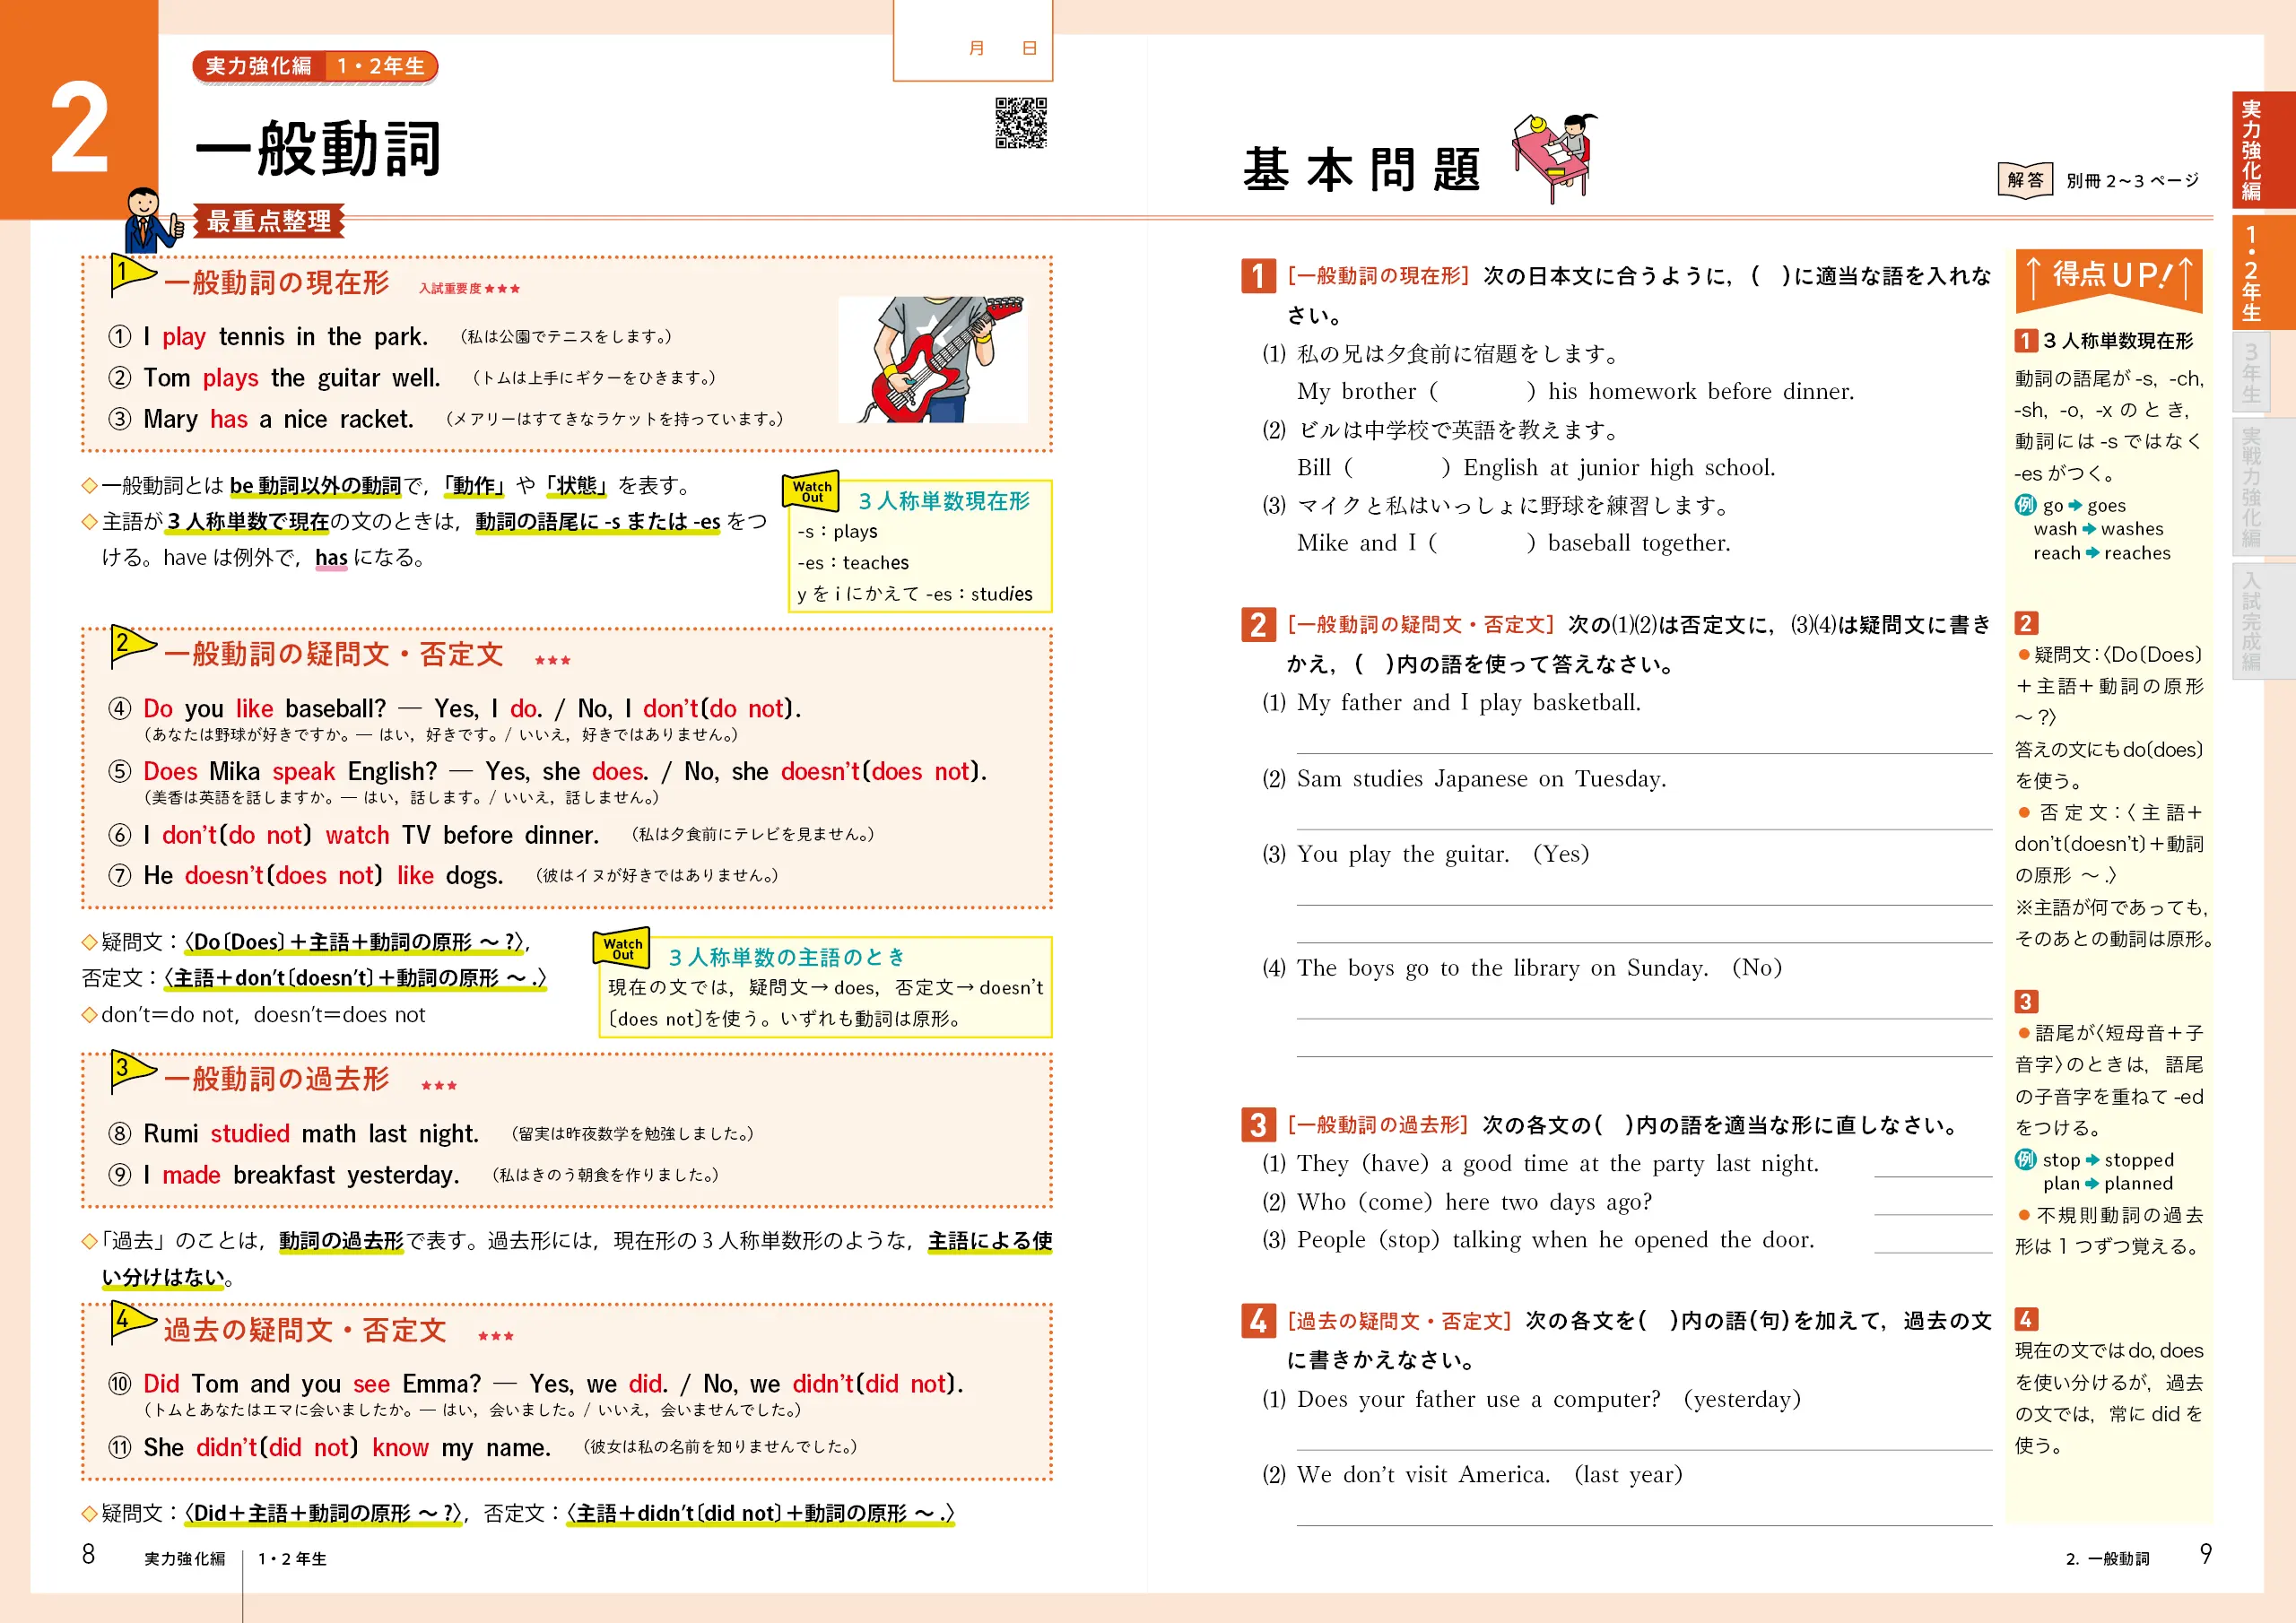The width and height of the screenshot is (2296, 1623).
Task: Click example sentence Mary has a nice racket
Action: pyautogui.click(x=278, y=419)
